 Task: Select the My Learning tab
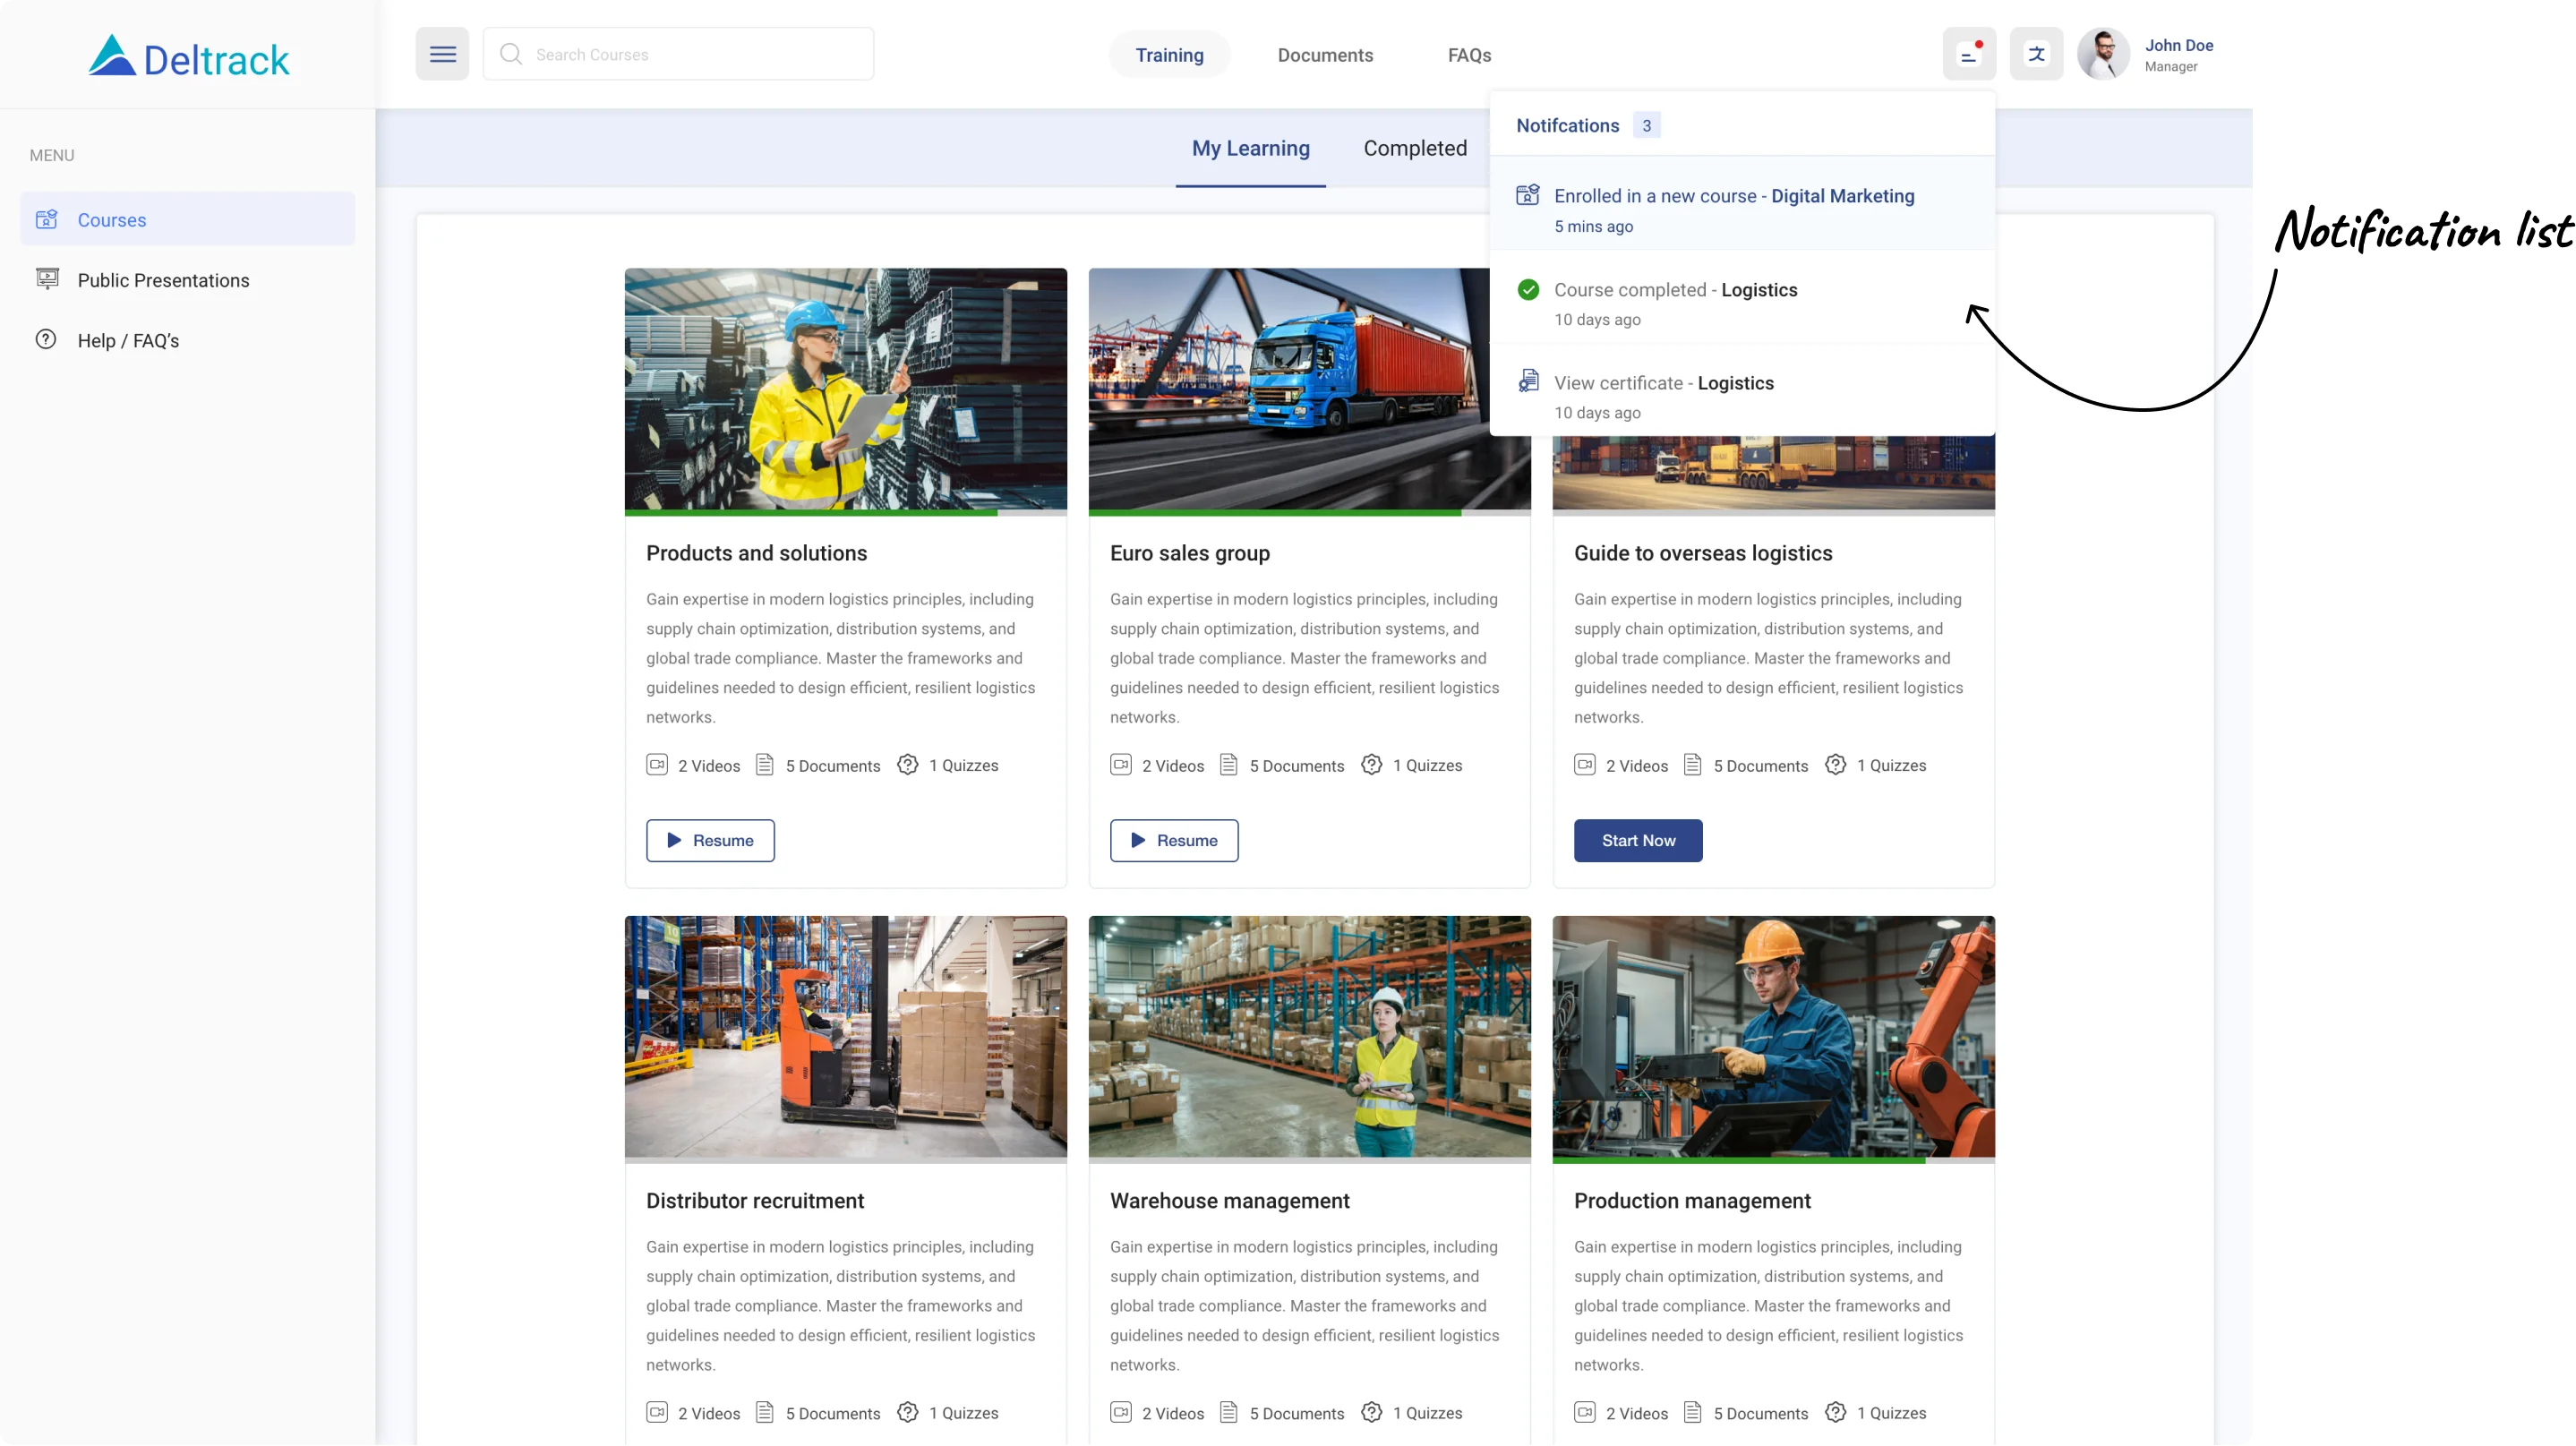click(1250, 148)
